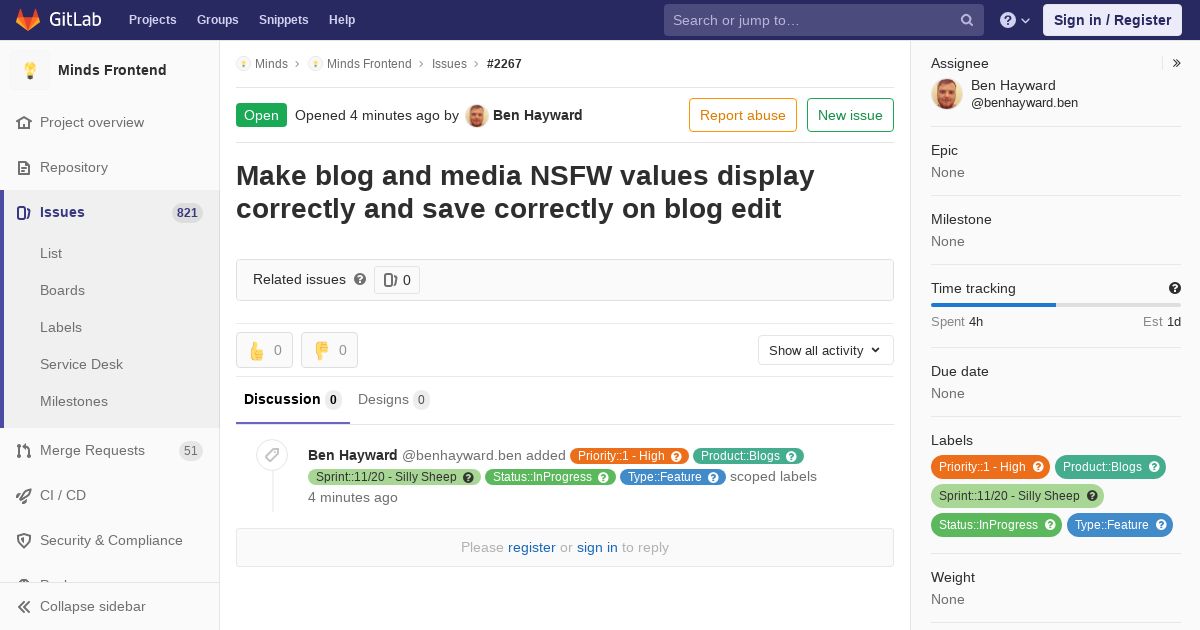Click the Report abuse button
Image resolution: width=1200 pixels, height=630 pixels.
pyautogui.click(x=743, y=115)
